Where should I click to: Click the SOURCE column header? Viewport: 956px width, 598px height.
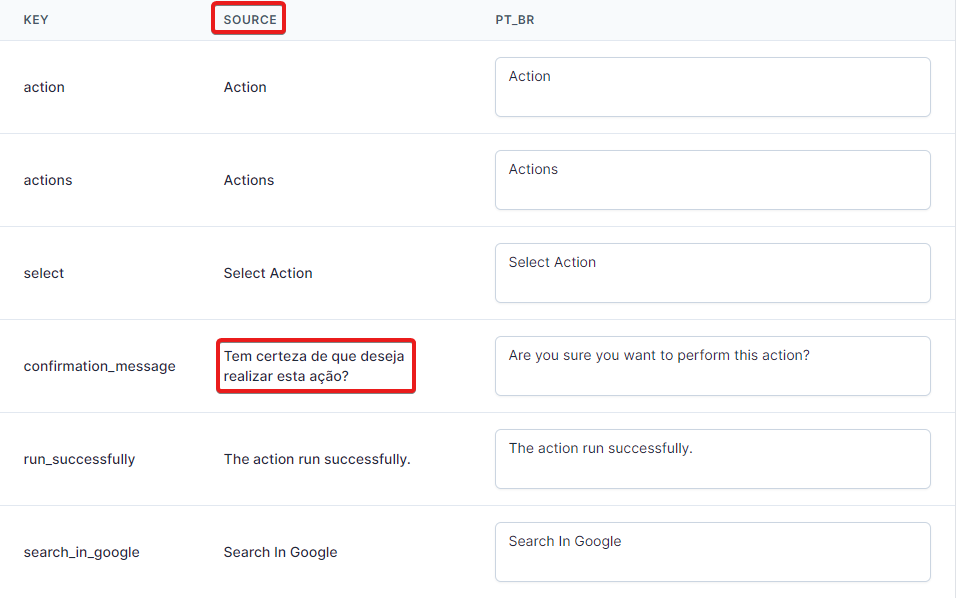tap(249, 20)
